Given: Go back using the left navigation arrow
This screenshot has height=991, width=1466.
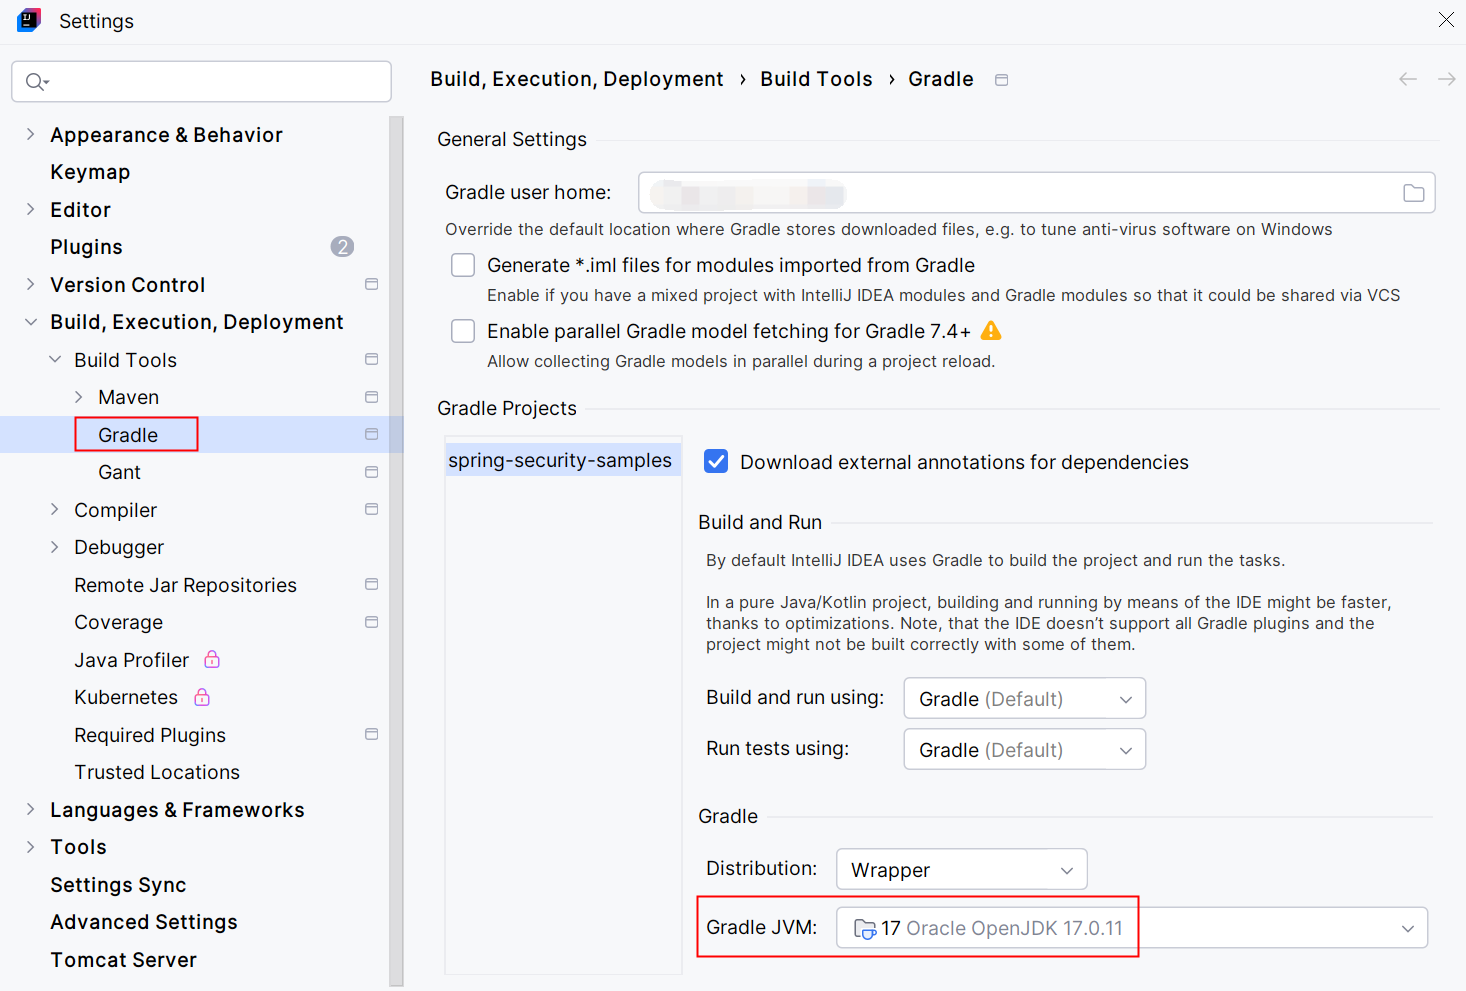Looking at the screenshot, I should pos(1408,79).
